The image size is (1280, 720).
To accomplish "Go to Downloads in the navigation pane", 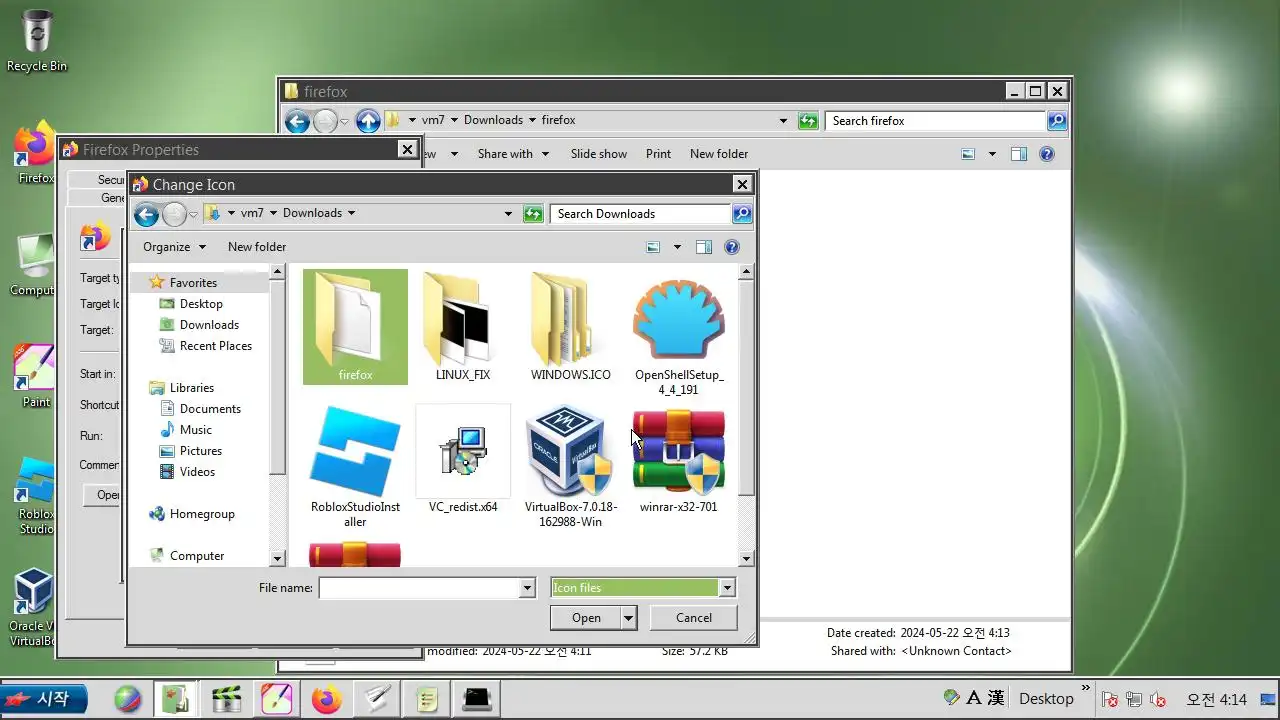I will pyautogui.click(x=209, y=325).
